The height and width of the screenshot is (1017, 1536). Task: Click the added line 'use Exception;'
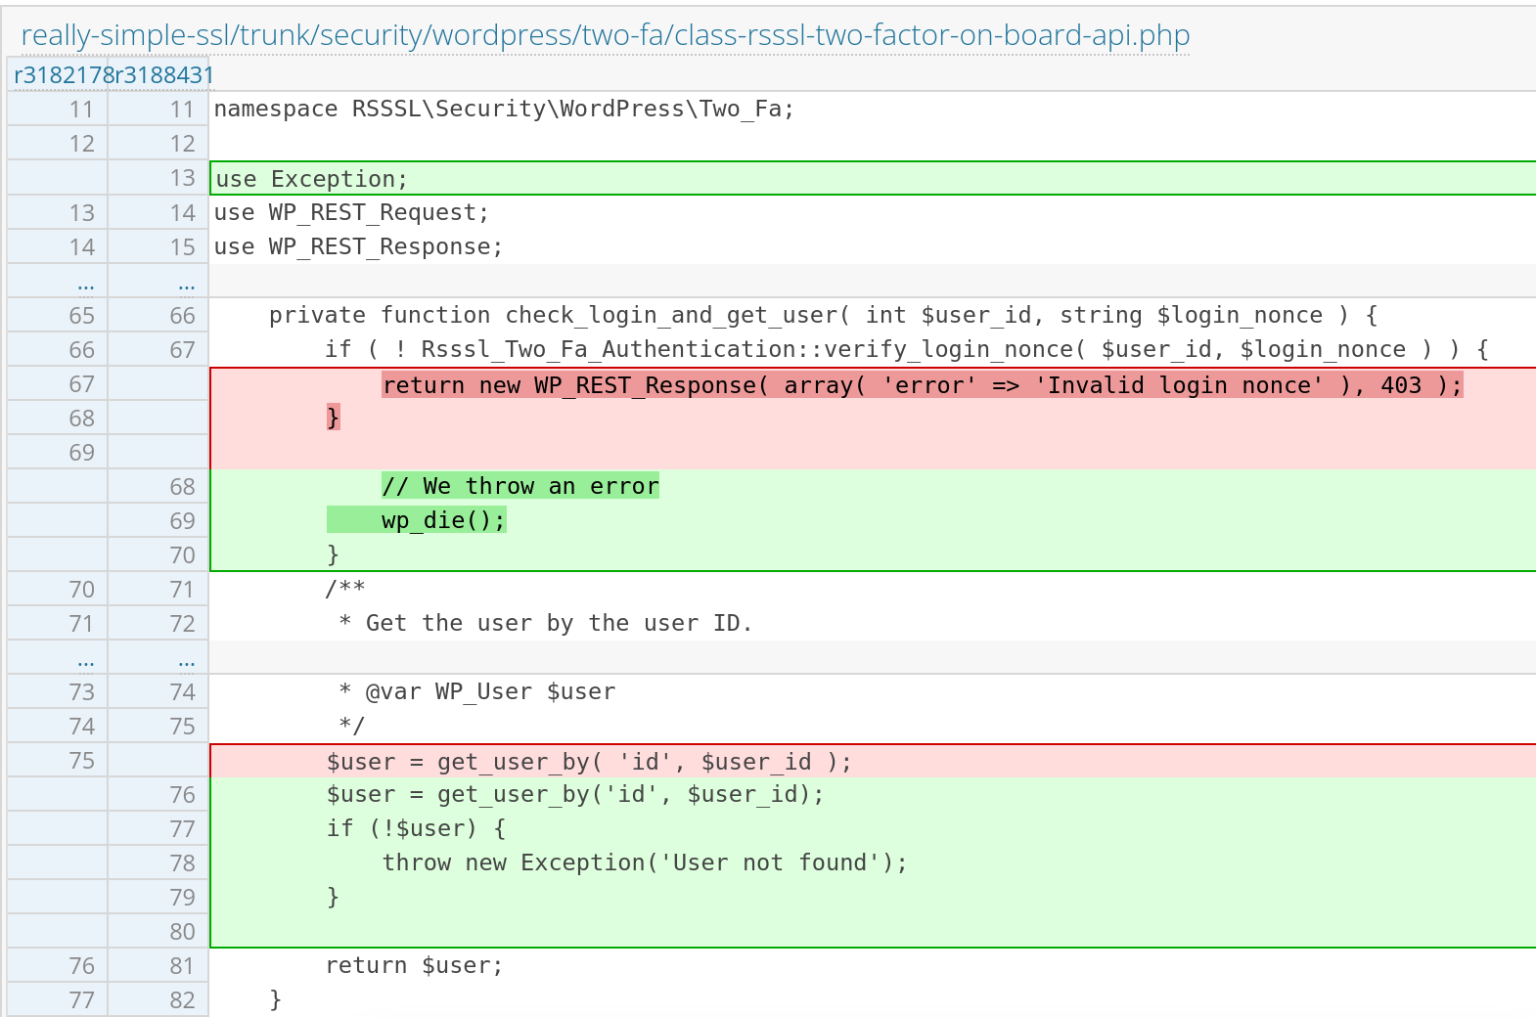pyautogui.click(x=310, y=178)
